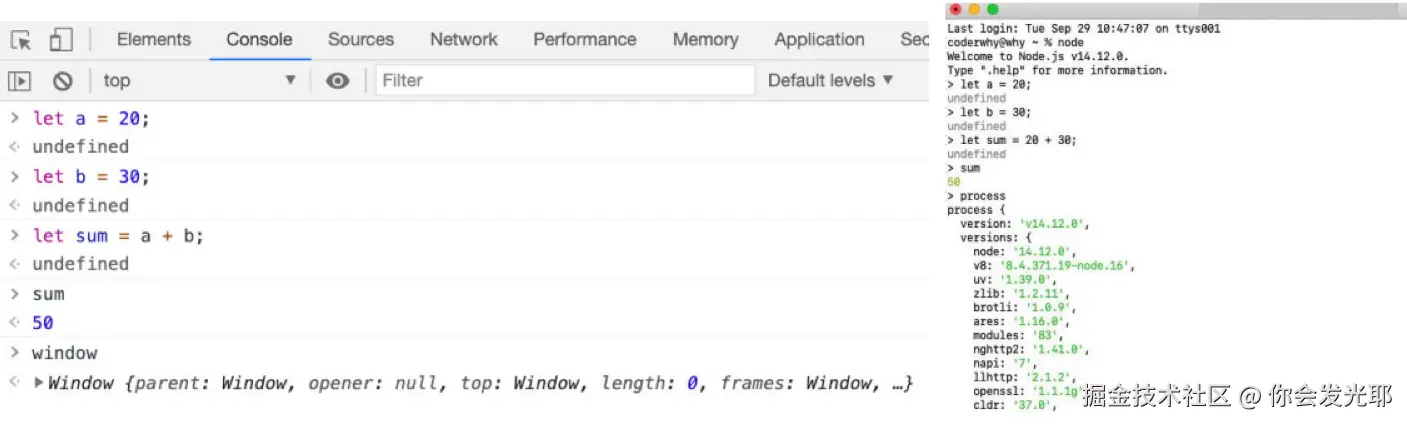Click the 'let sum = a + b;' console entry
This screenshot has height=424, width=1407.
pos(118,236)
